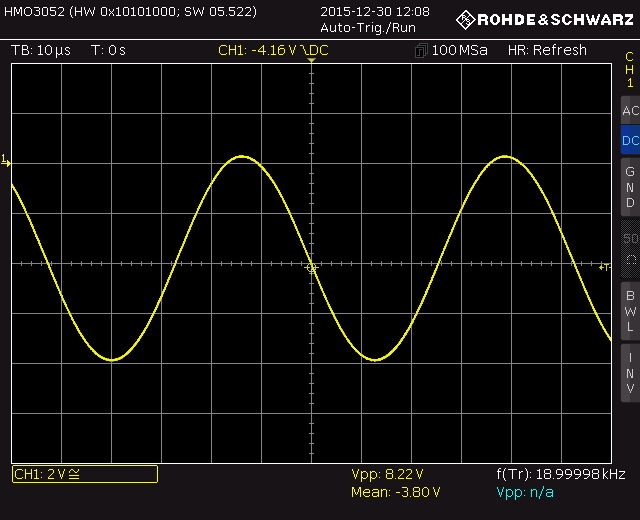Click the CH1 ground level marker arrow
The height and width of the screenshot is (520, 640).
pyautogui.click(x=6, y=160)
